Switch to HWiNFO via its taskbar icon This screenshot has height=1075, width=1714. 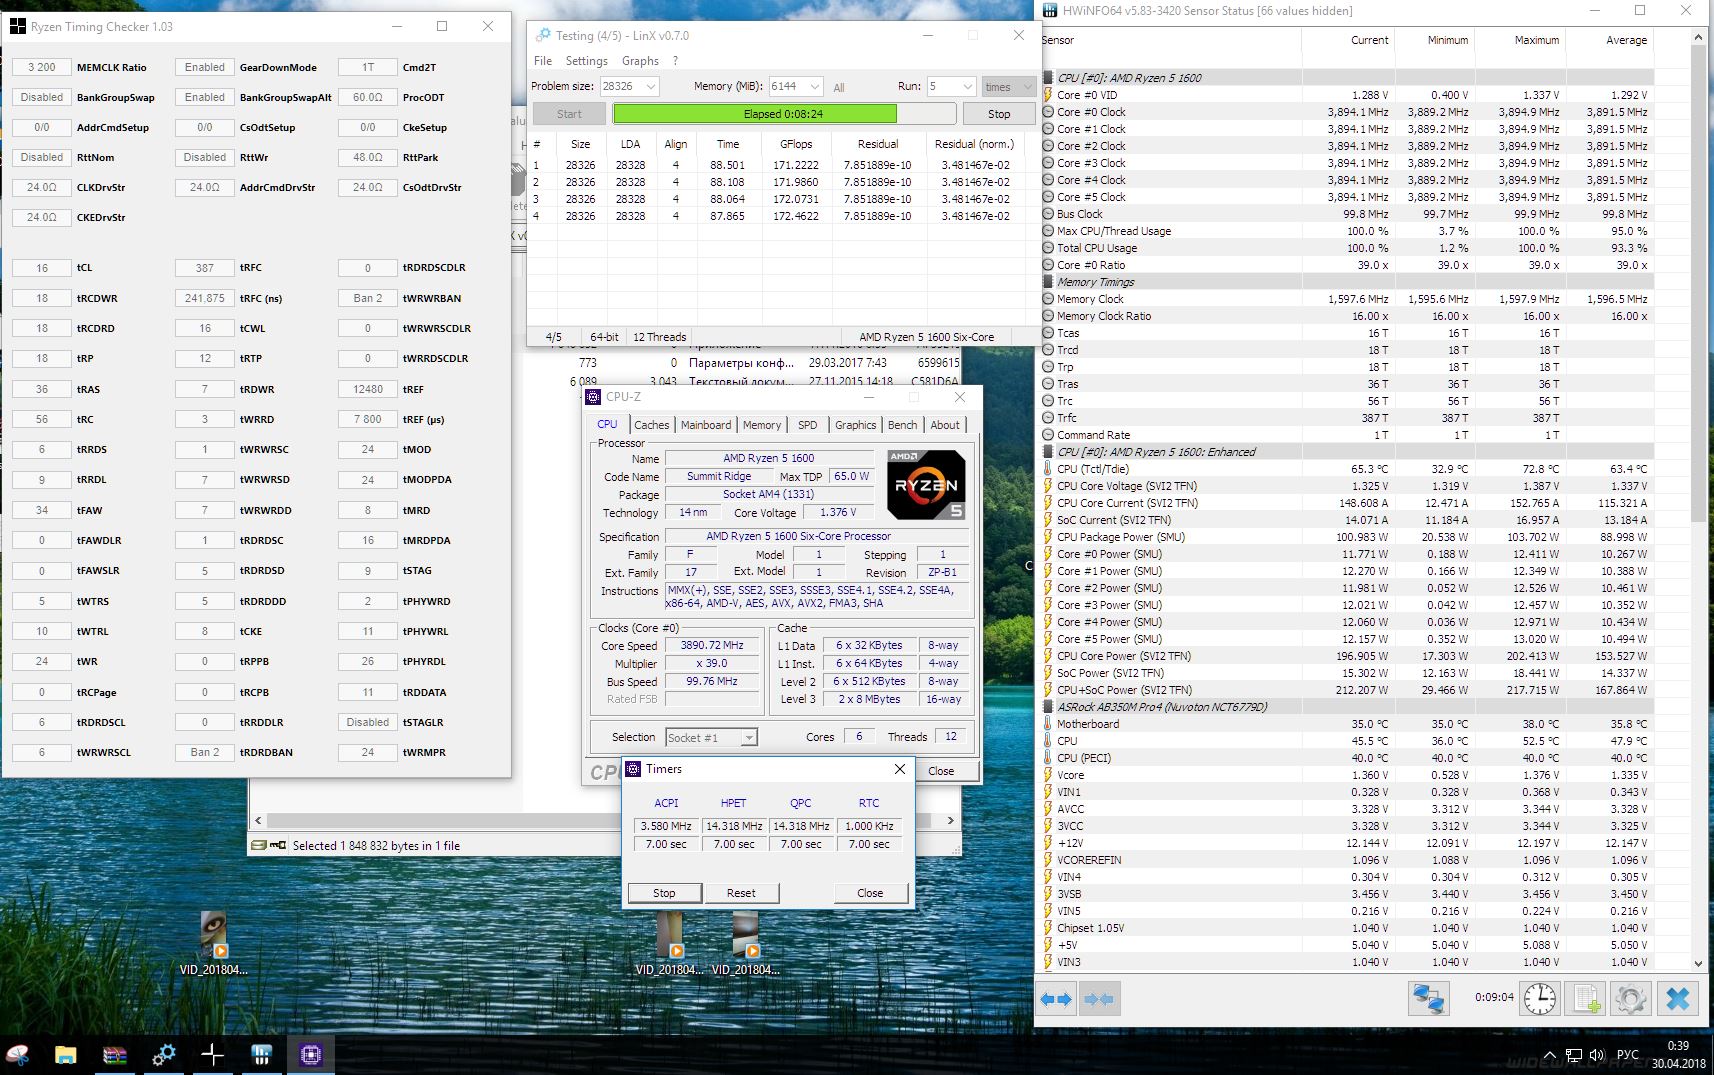point(261,1054)
